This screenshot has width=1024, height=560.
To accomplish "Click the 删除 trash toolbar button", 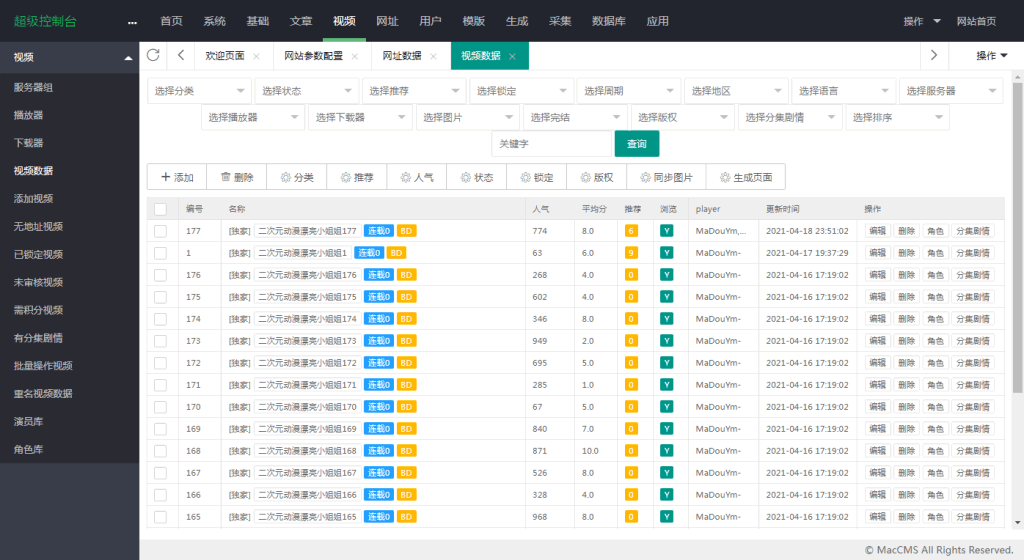I will coord(236,177).
